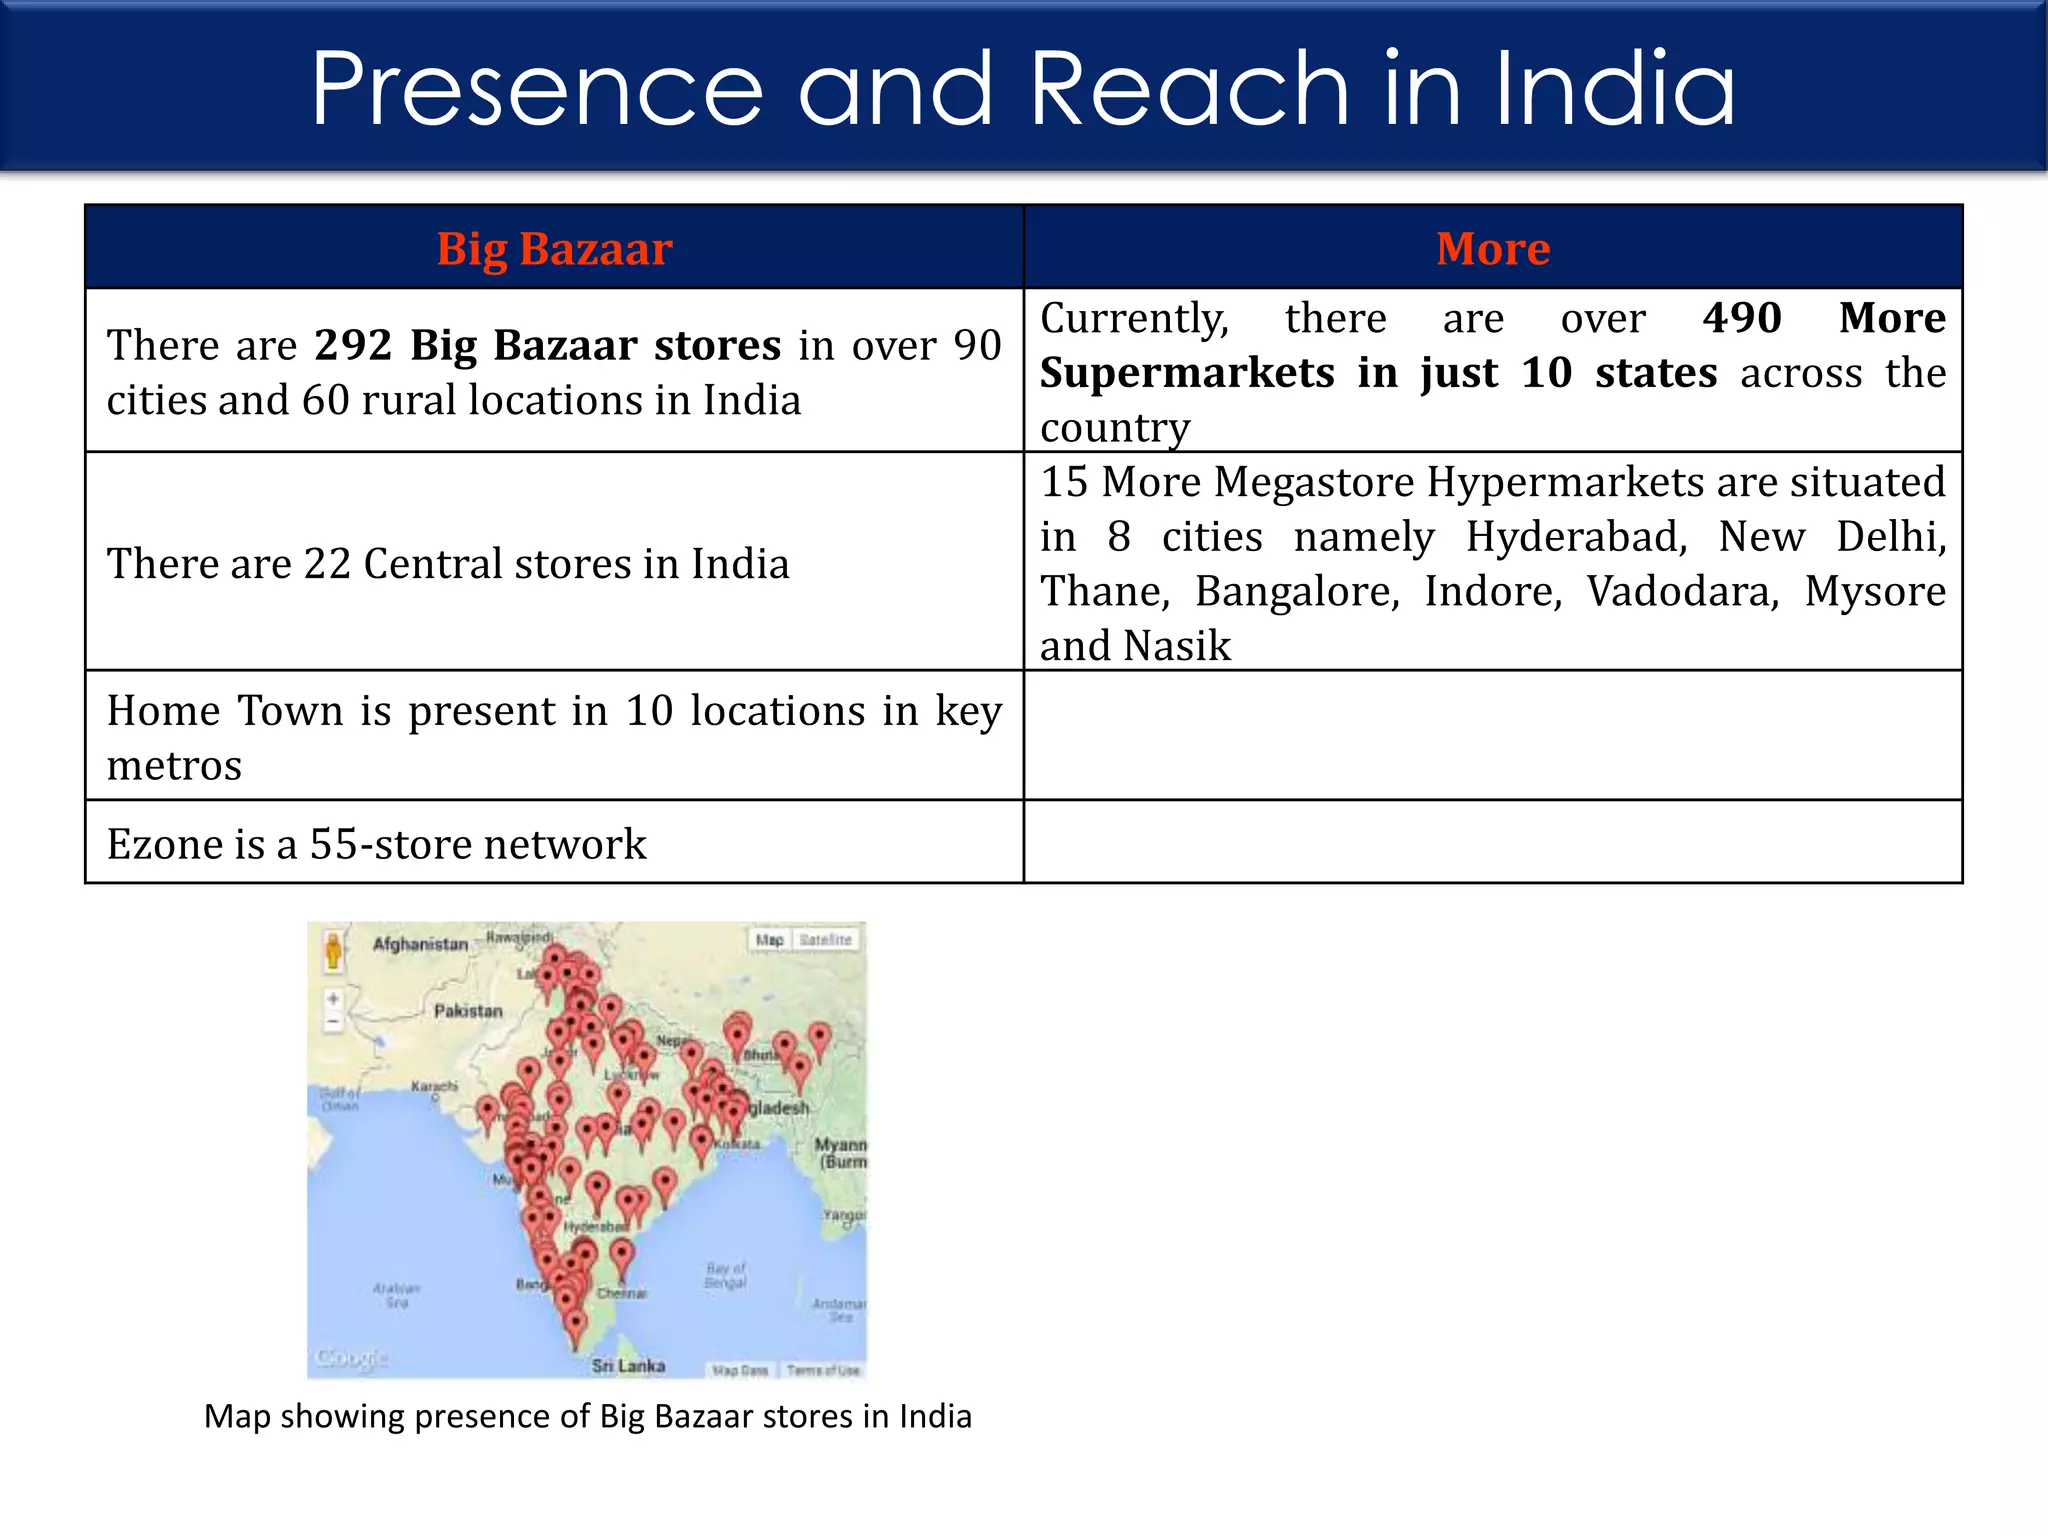The width and height of the screenshot is (2048, 1536).
Task: Click the 'Chennai' label on map
Action: [621, 1293]
